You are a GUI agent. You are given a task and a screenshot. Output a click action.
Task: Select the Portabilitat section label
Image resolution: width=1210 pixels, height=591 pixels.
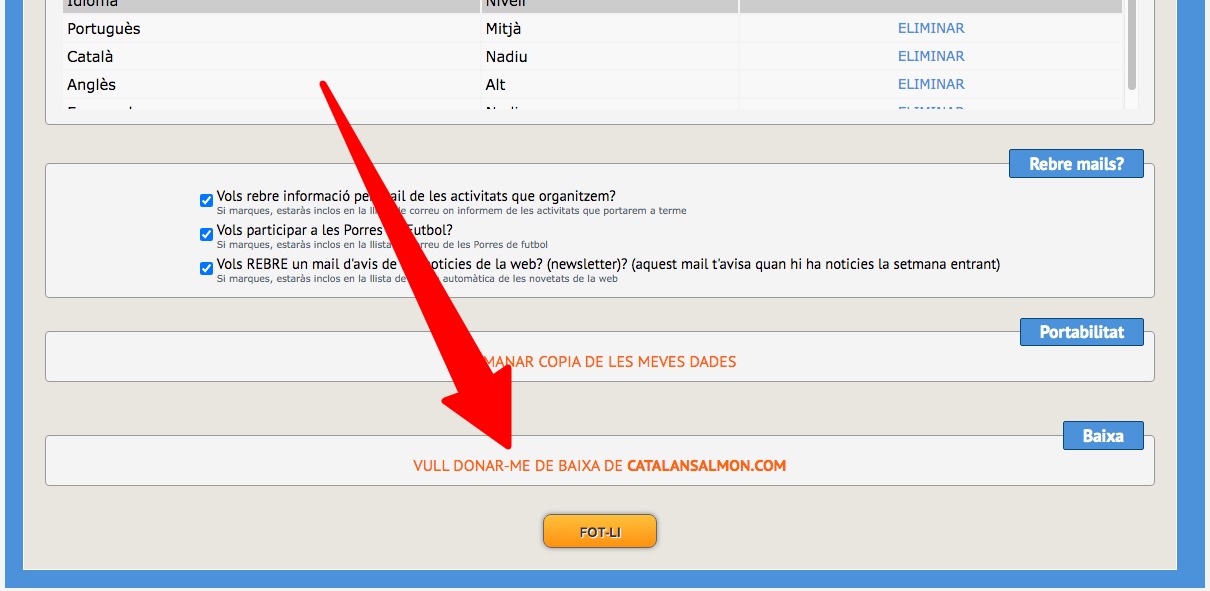[1082, 332]
